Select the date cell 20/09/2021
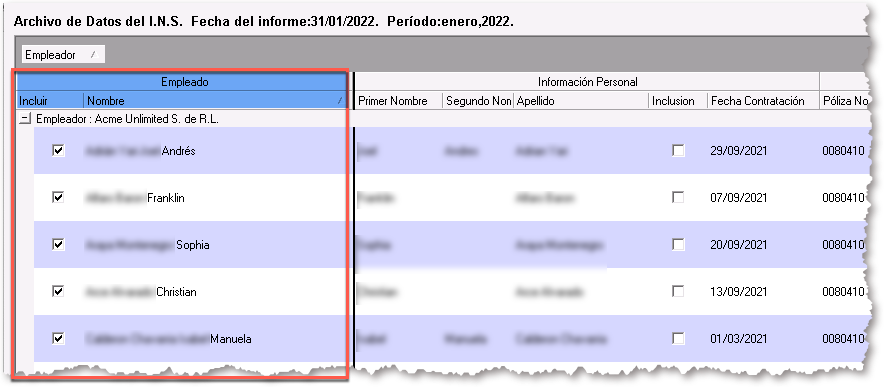Screen dimensions: 884x387 click(763, 244)
